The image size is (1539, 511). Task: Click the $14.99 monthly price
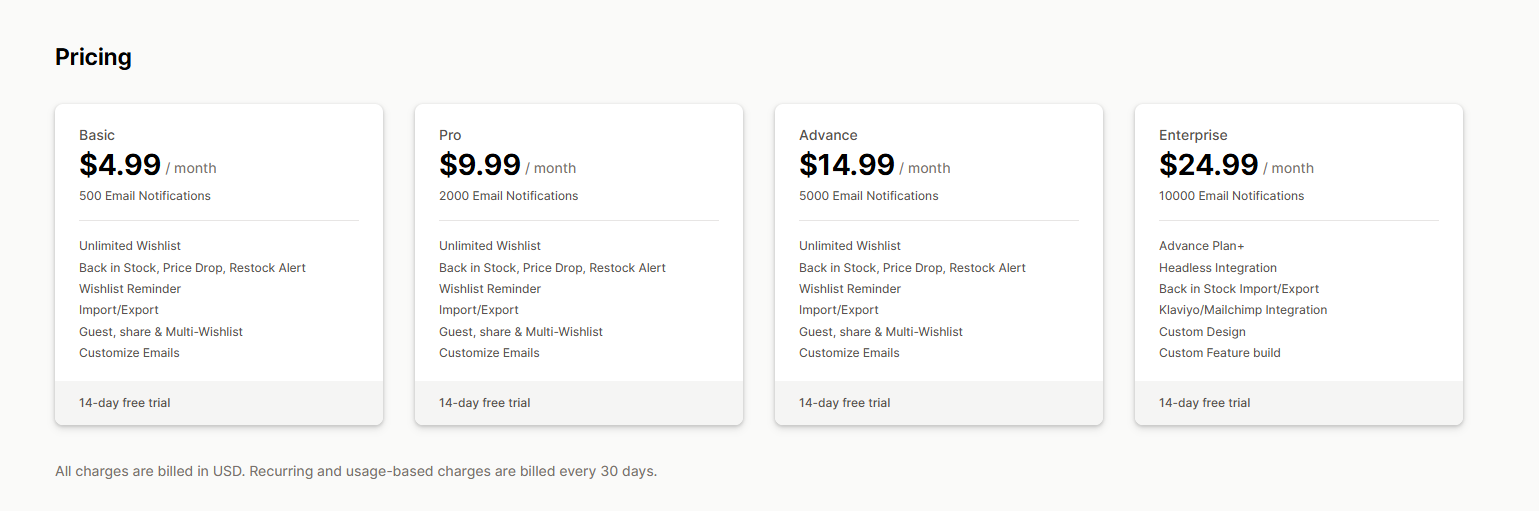(847, 165)
